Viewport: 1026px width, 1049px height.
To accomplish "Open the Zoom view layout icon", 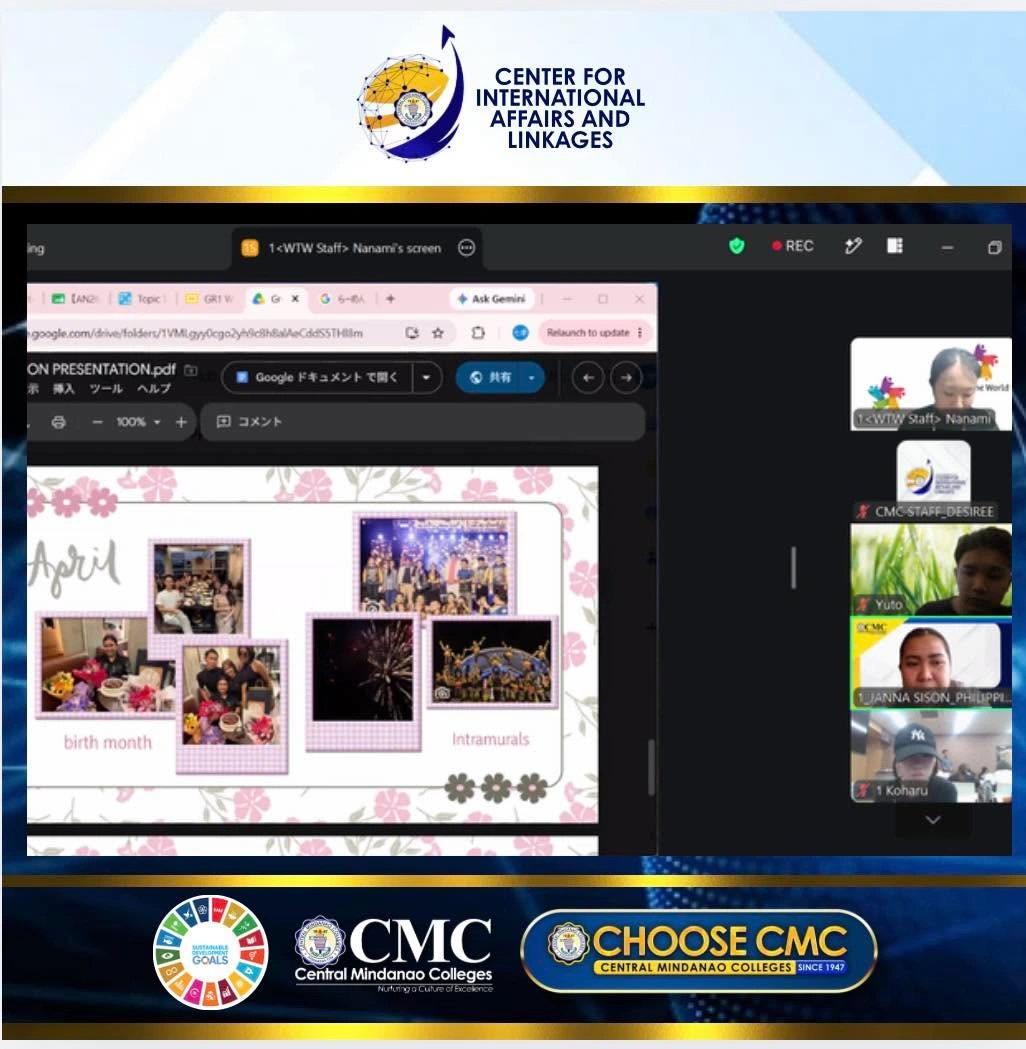I will pyautogui.click(x=894, y=246).
